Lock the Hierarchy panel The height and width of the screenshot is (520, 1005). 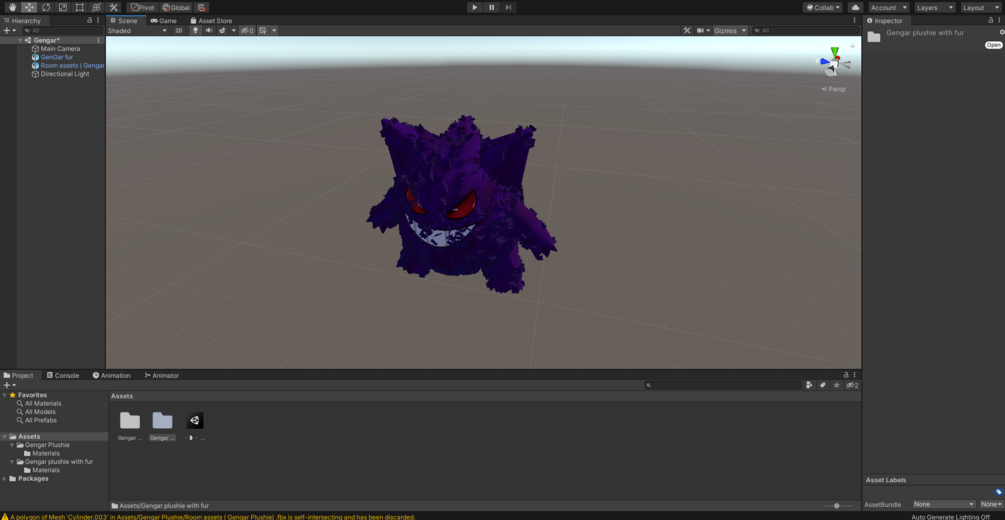click(x=89, y=21)
